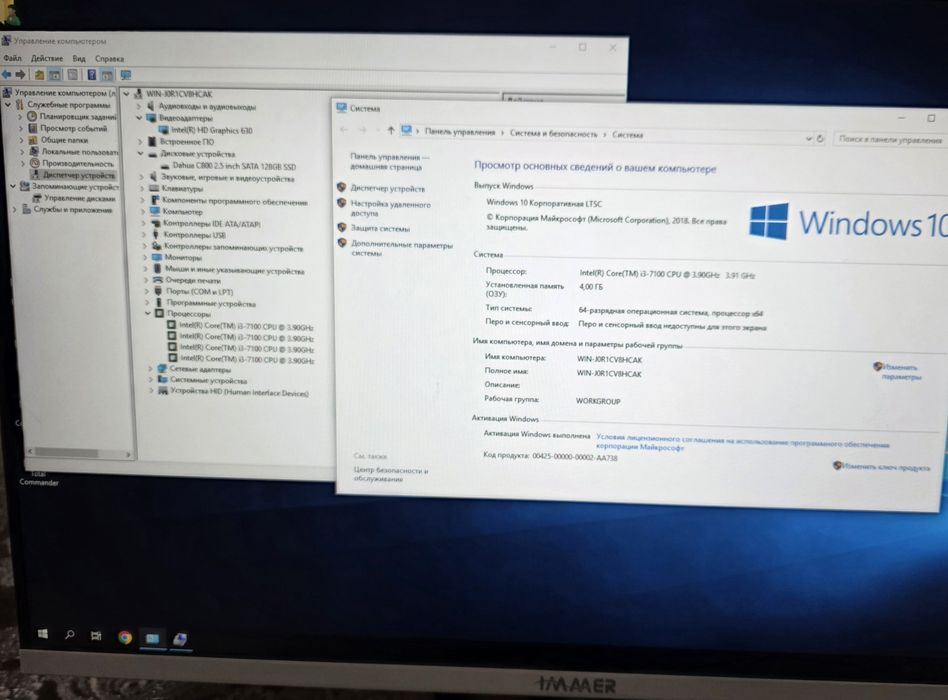The image size is (948, 700).
Task: Click the help icon in Computer Management toolbar
Action: pos(92,75)
